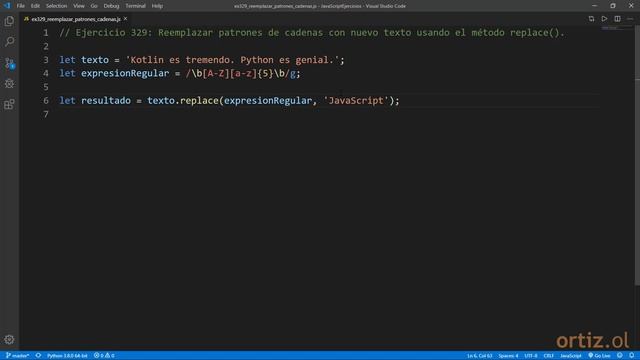Image resolution: width=640 pixels, height=360 pixels.
Task: Click the feedback smiley icon in status bar
Action: pyautogui.click(x=620, y=356)
